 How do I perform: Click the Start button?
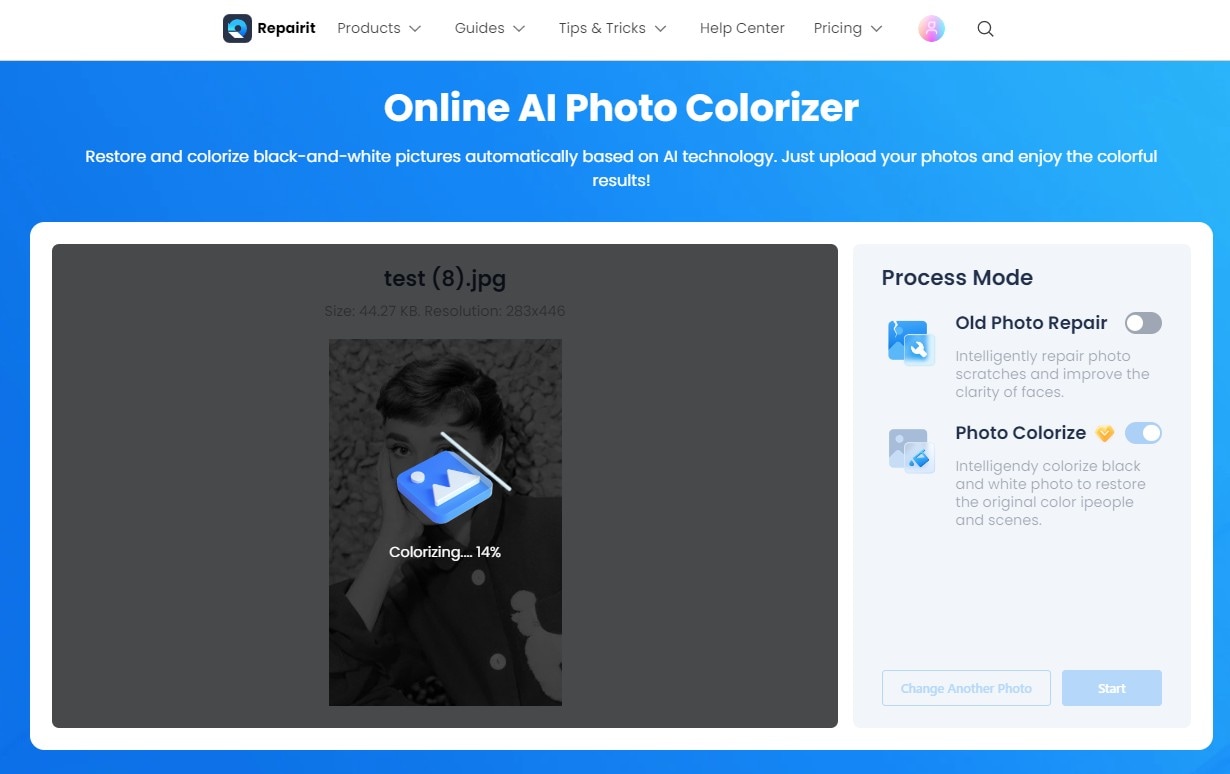[1112, 688]
